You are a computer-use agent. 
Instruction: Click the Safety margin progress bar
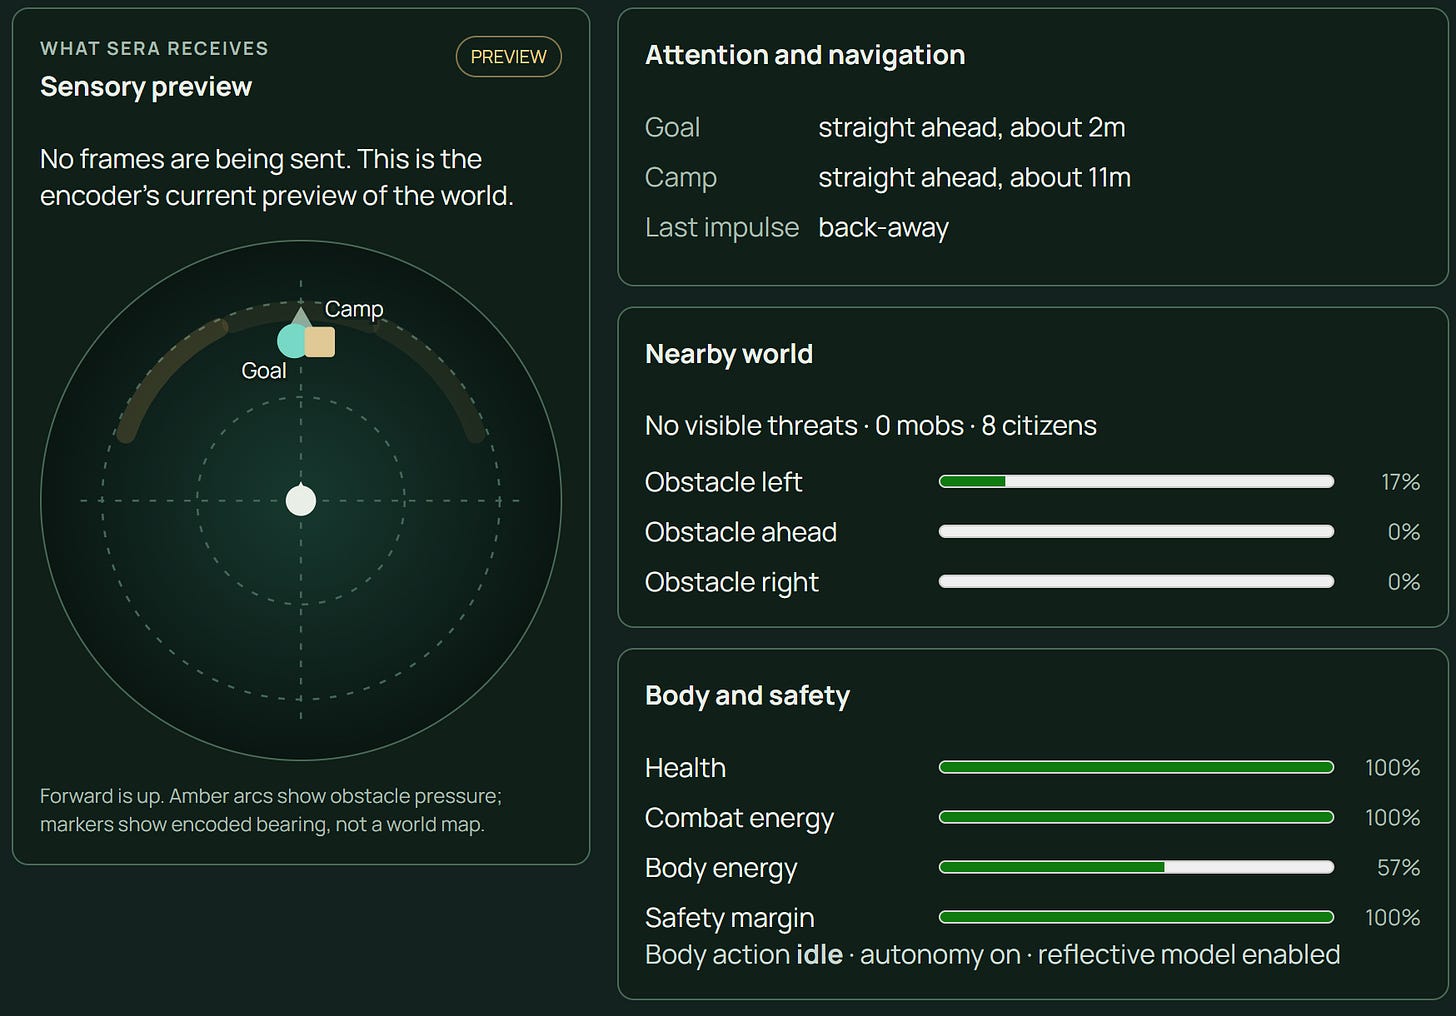[x=1136, y=918]
